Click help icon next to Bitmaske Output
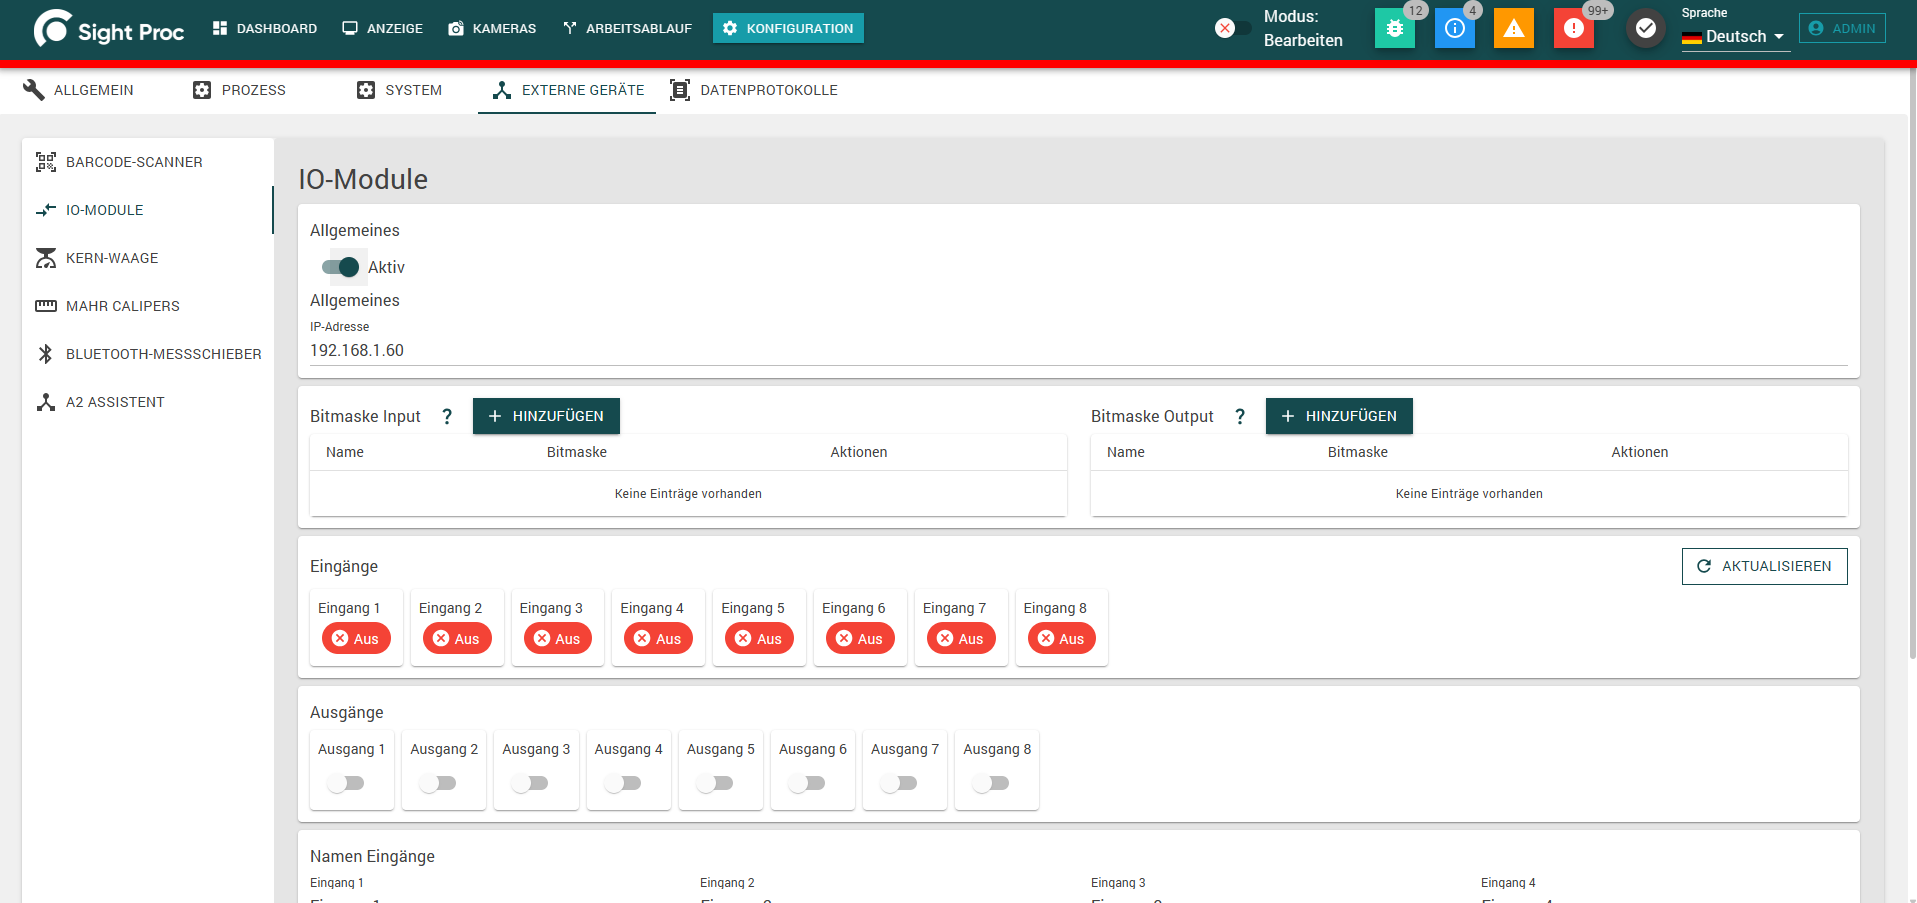Viewport: 1917px width, 903px height. point(1240,416)
